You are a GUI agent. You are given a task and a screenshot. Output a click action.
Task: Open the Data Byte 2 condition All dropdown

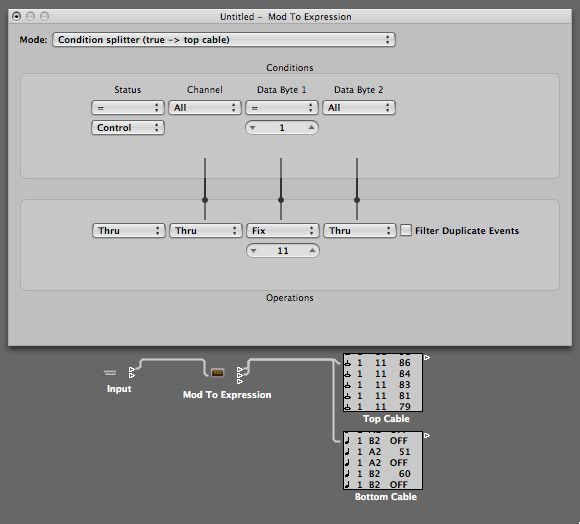[x=358, y=108]
